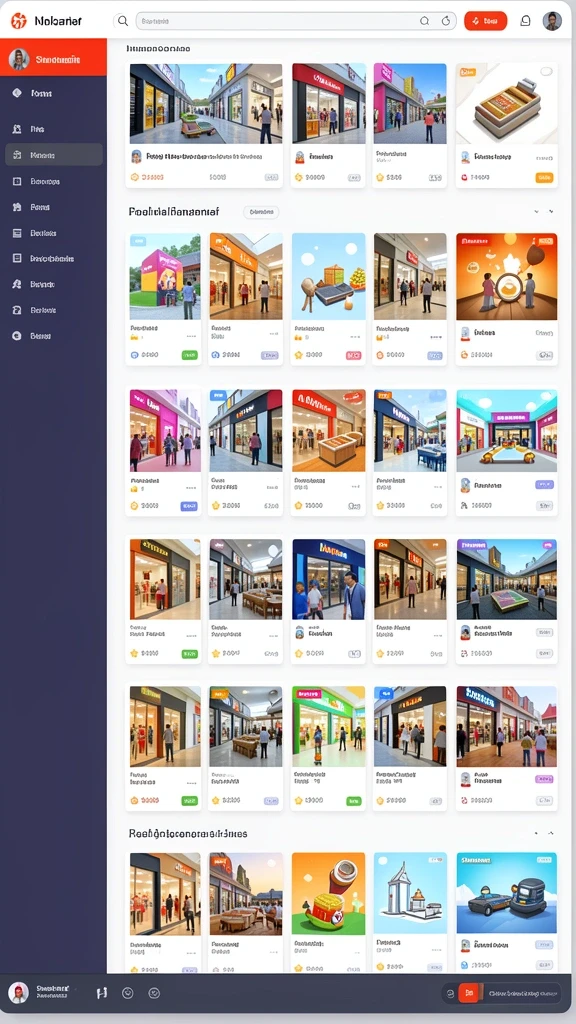Click the second circular icon in the bottom bar
576x1024 pixels.
coord(154,993)
